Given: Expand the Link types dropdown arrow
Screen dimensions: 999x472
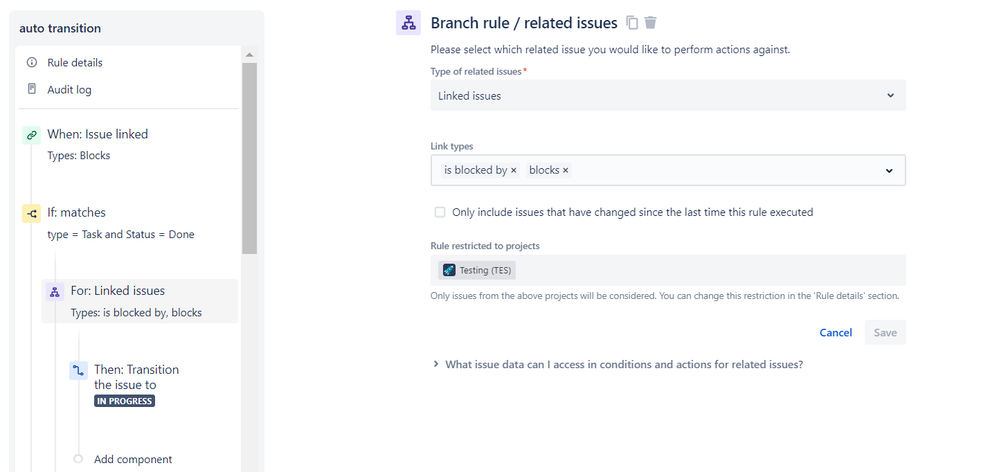Looking at the screenshot, I should (889, 171).
